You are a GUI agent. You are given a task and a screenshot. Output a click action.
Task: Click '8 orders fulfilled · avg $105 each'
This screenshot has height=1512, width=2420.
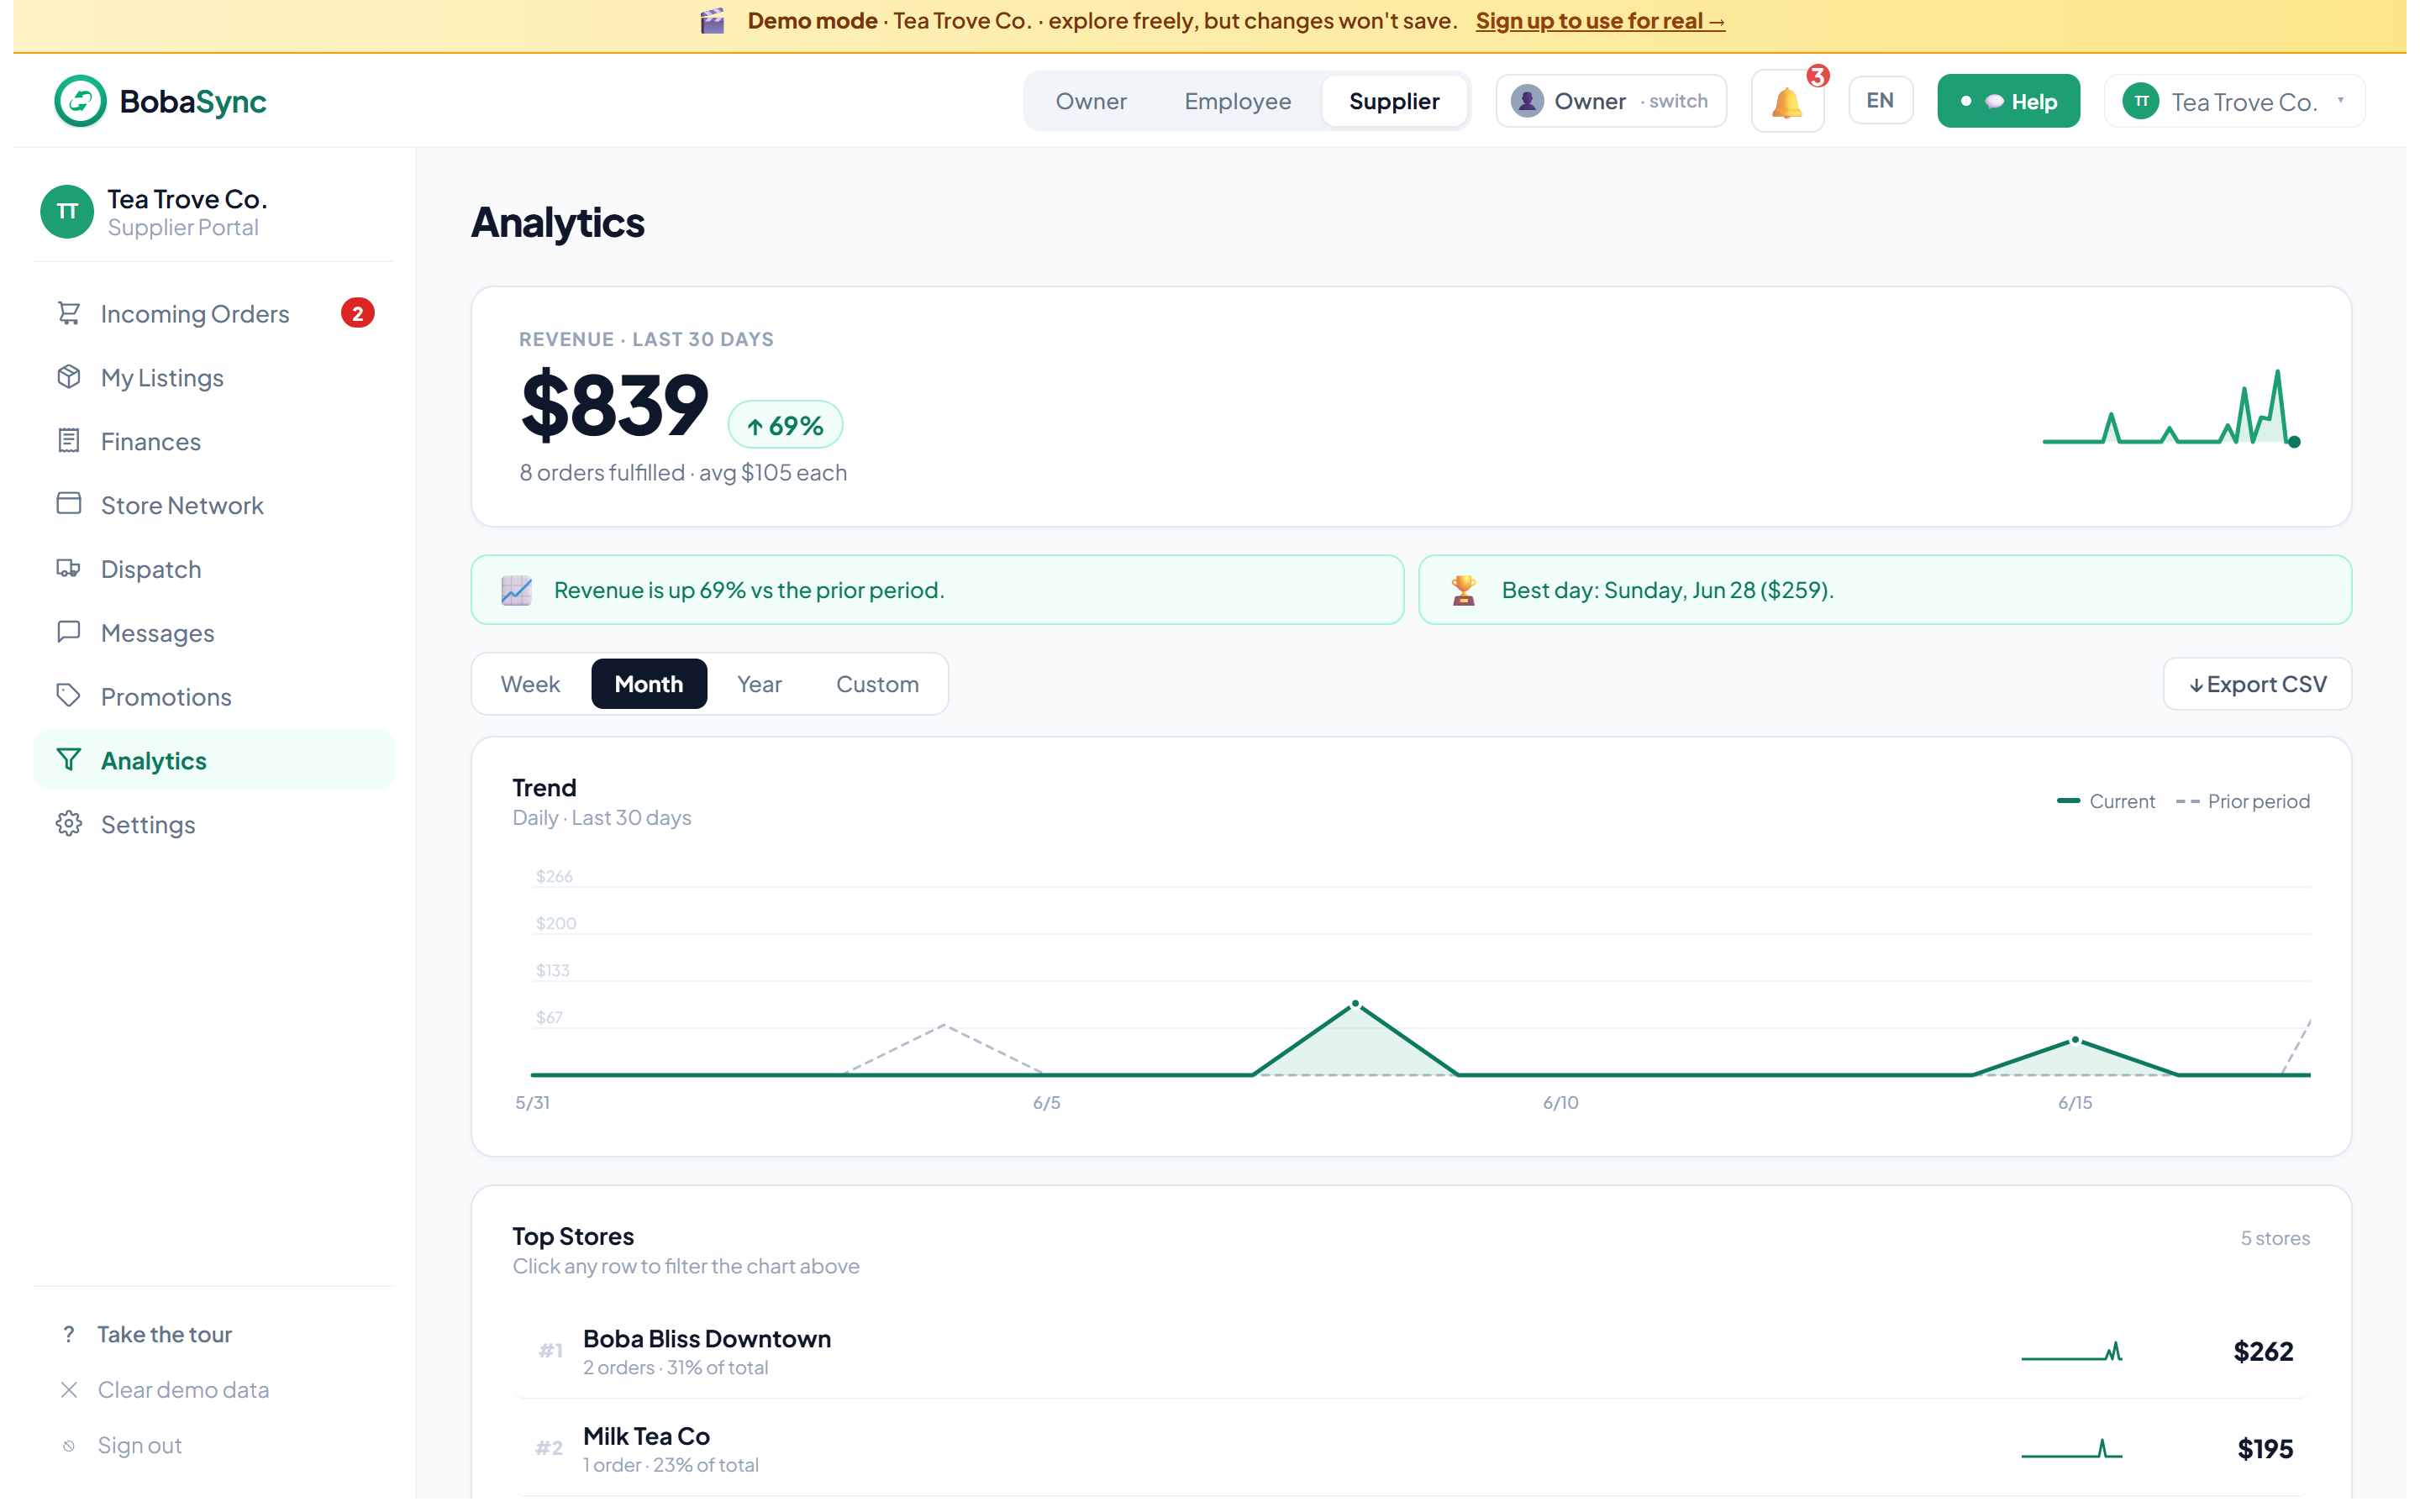[683, 473]
